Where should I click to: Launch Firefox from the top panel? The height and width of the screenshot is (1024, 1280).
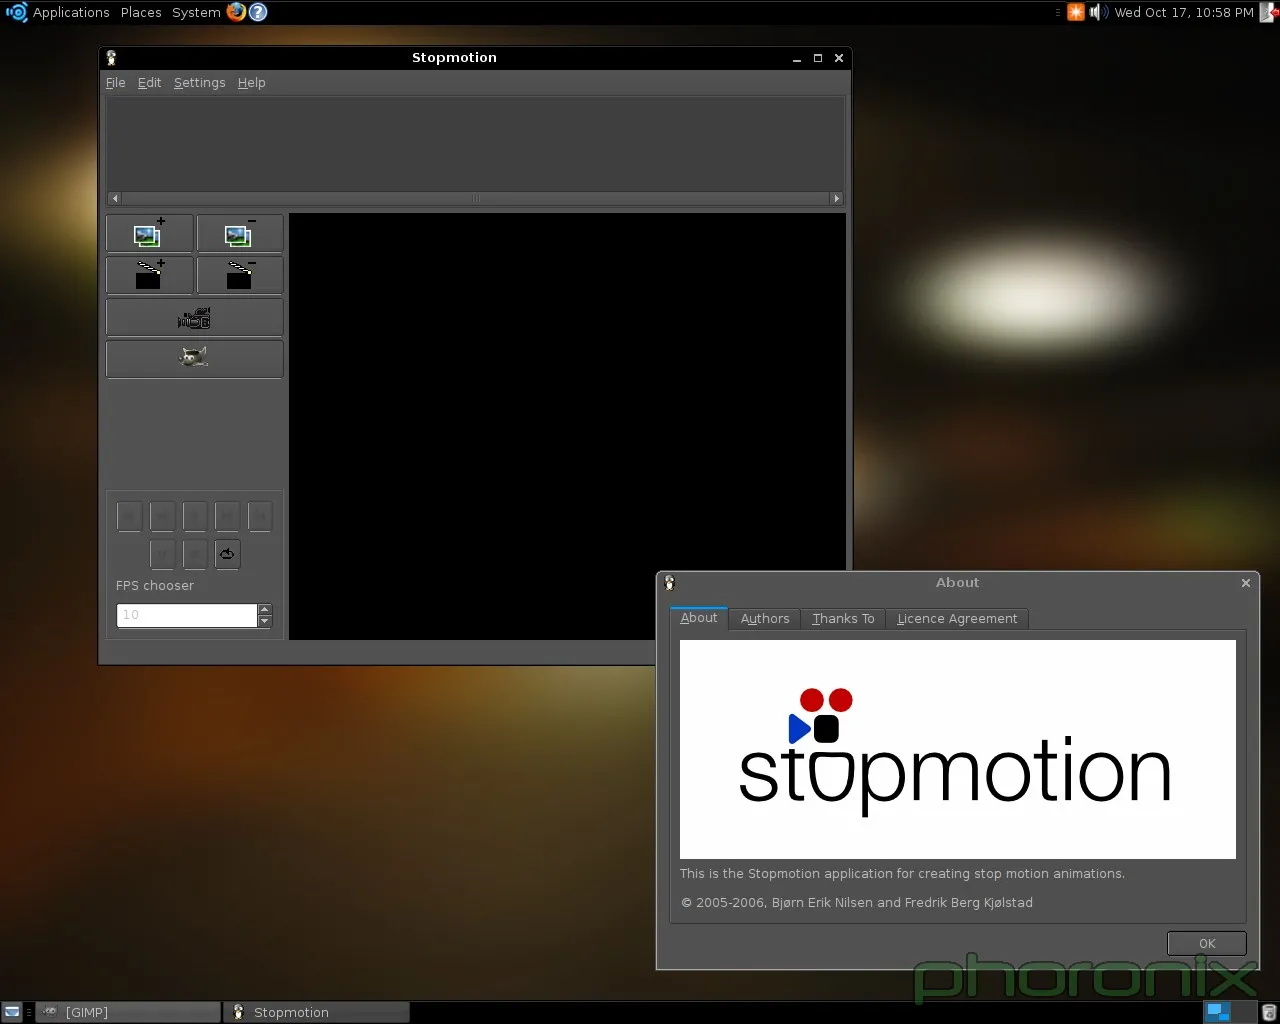[x=236, y=12]
